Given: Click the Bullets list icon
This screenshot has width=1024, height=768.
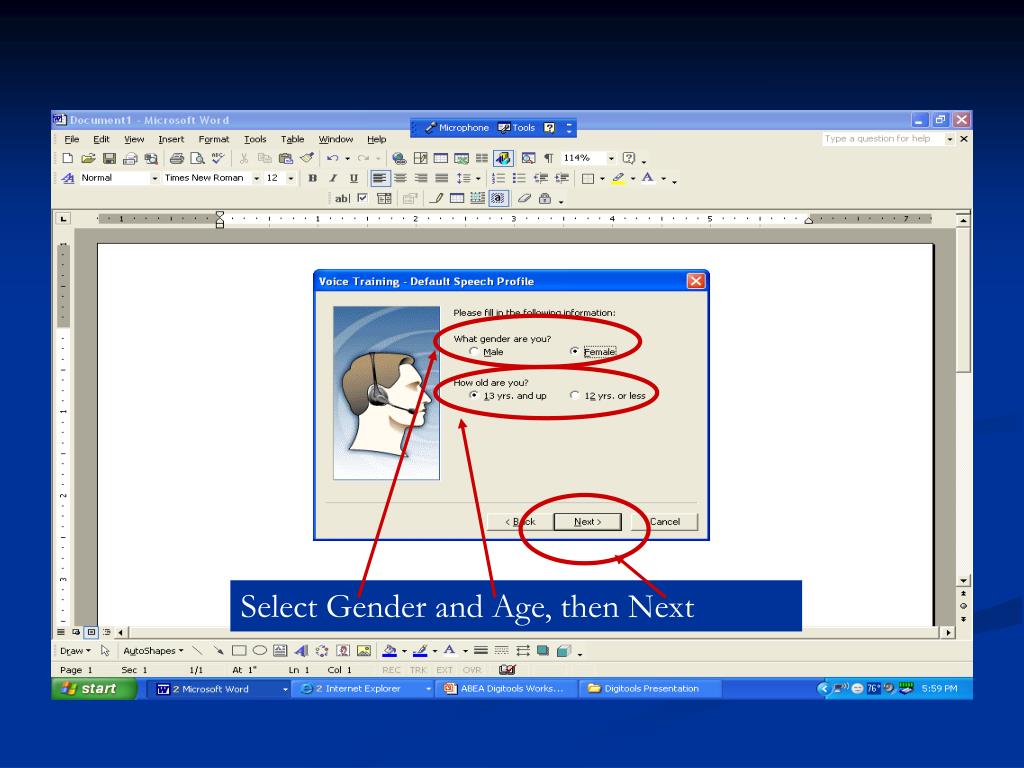Looking at the screenshot, I should (519, 178).
